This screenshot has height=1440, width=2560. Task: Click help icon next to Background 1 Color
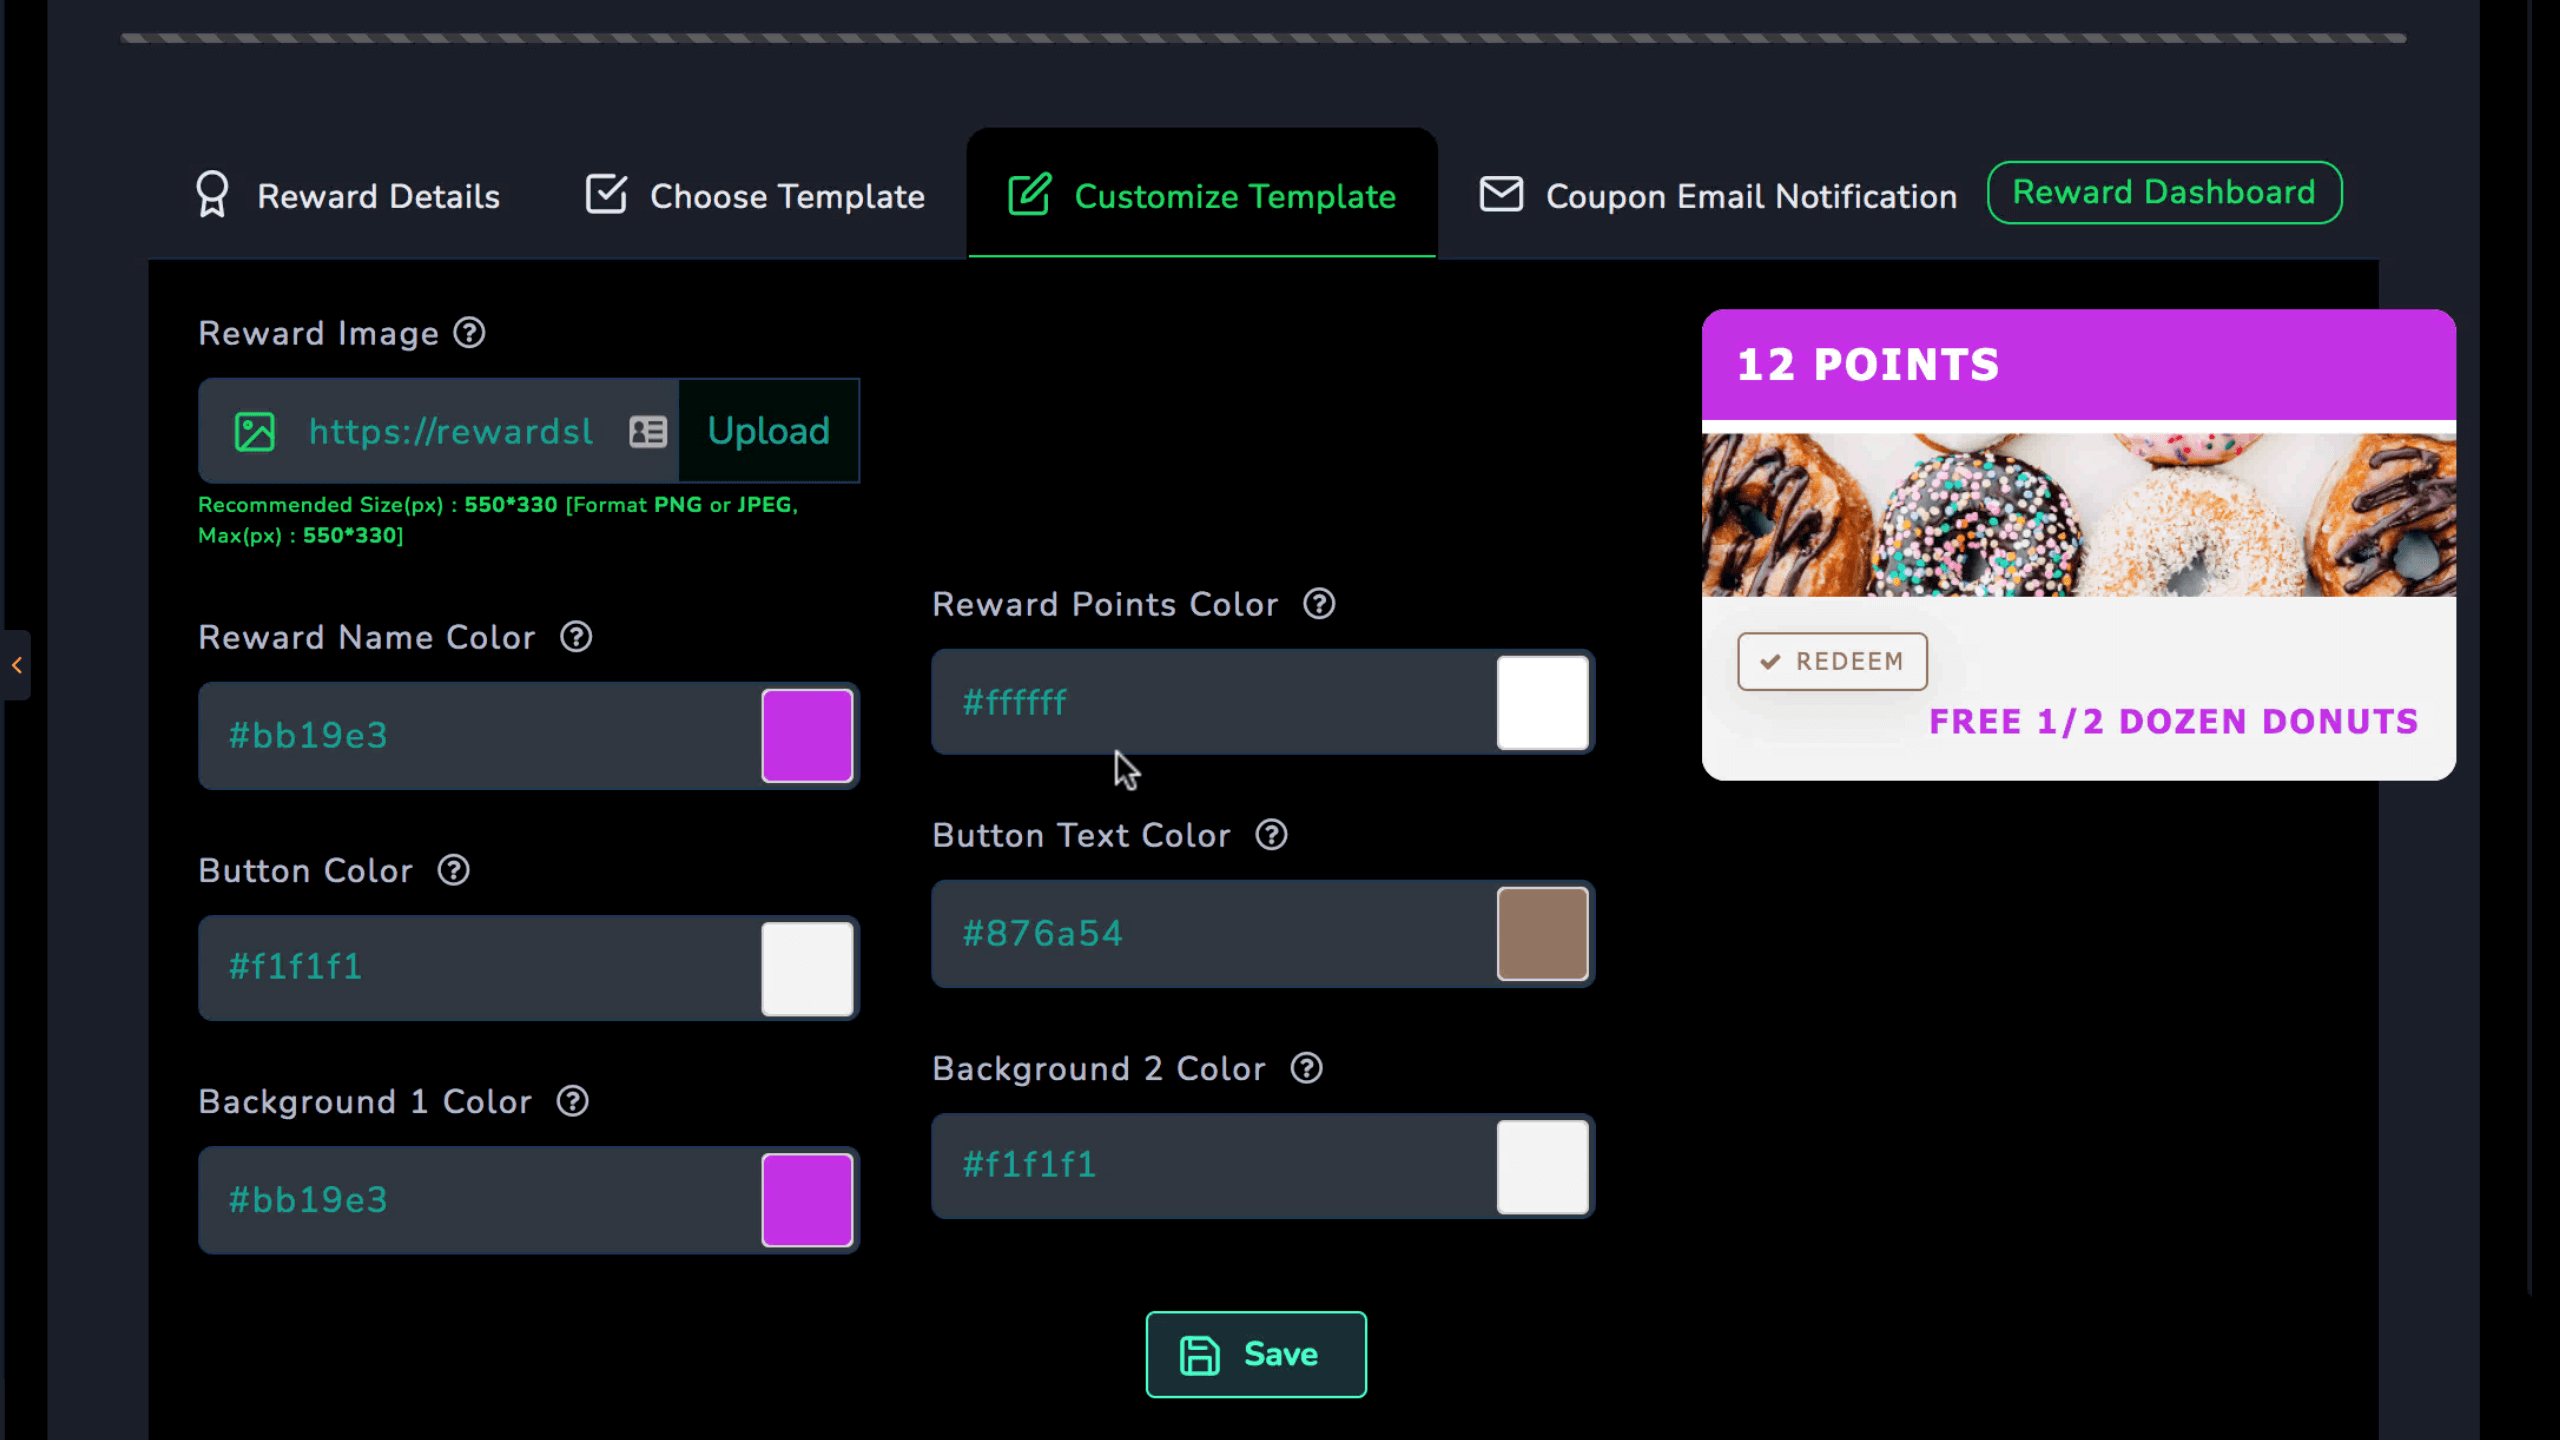click(573, 1101)
